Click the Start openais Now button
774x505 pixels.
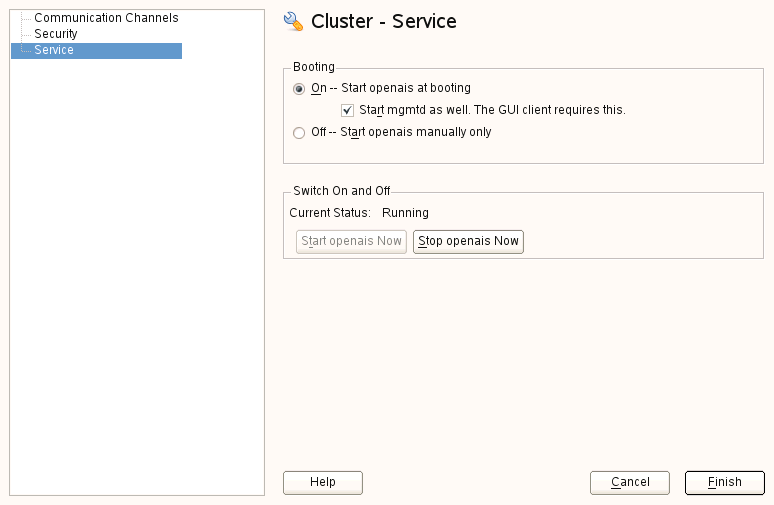351,241
